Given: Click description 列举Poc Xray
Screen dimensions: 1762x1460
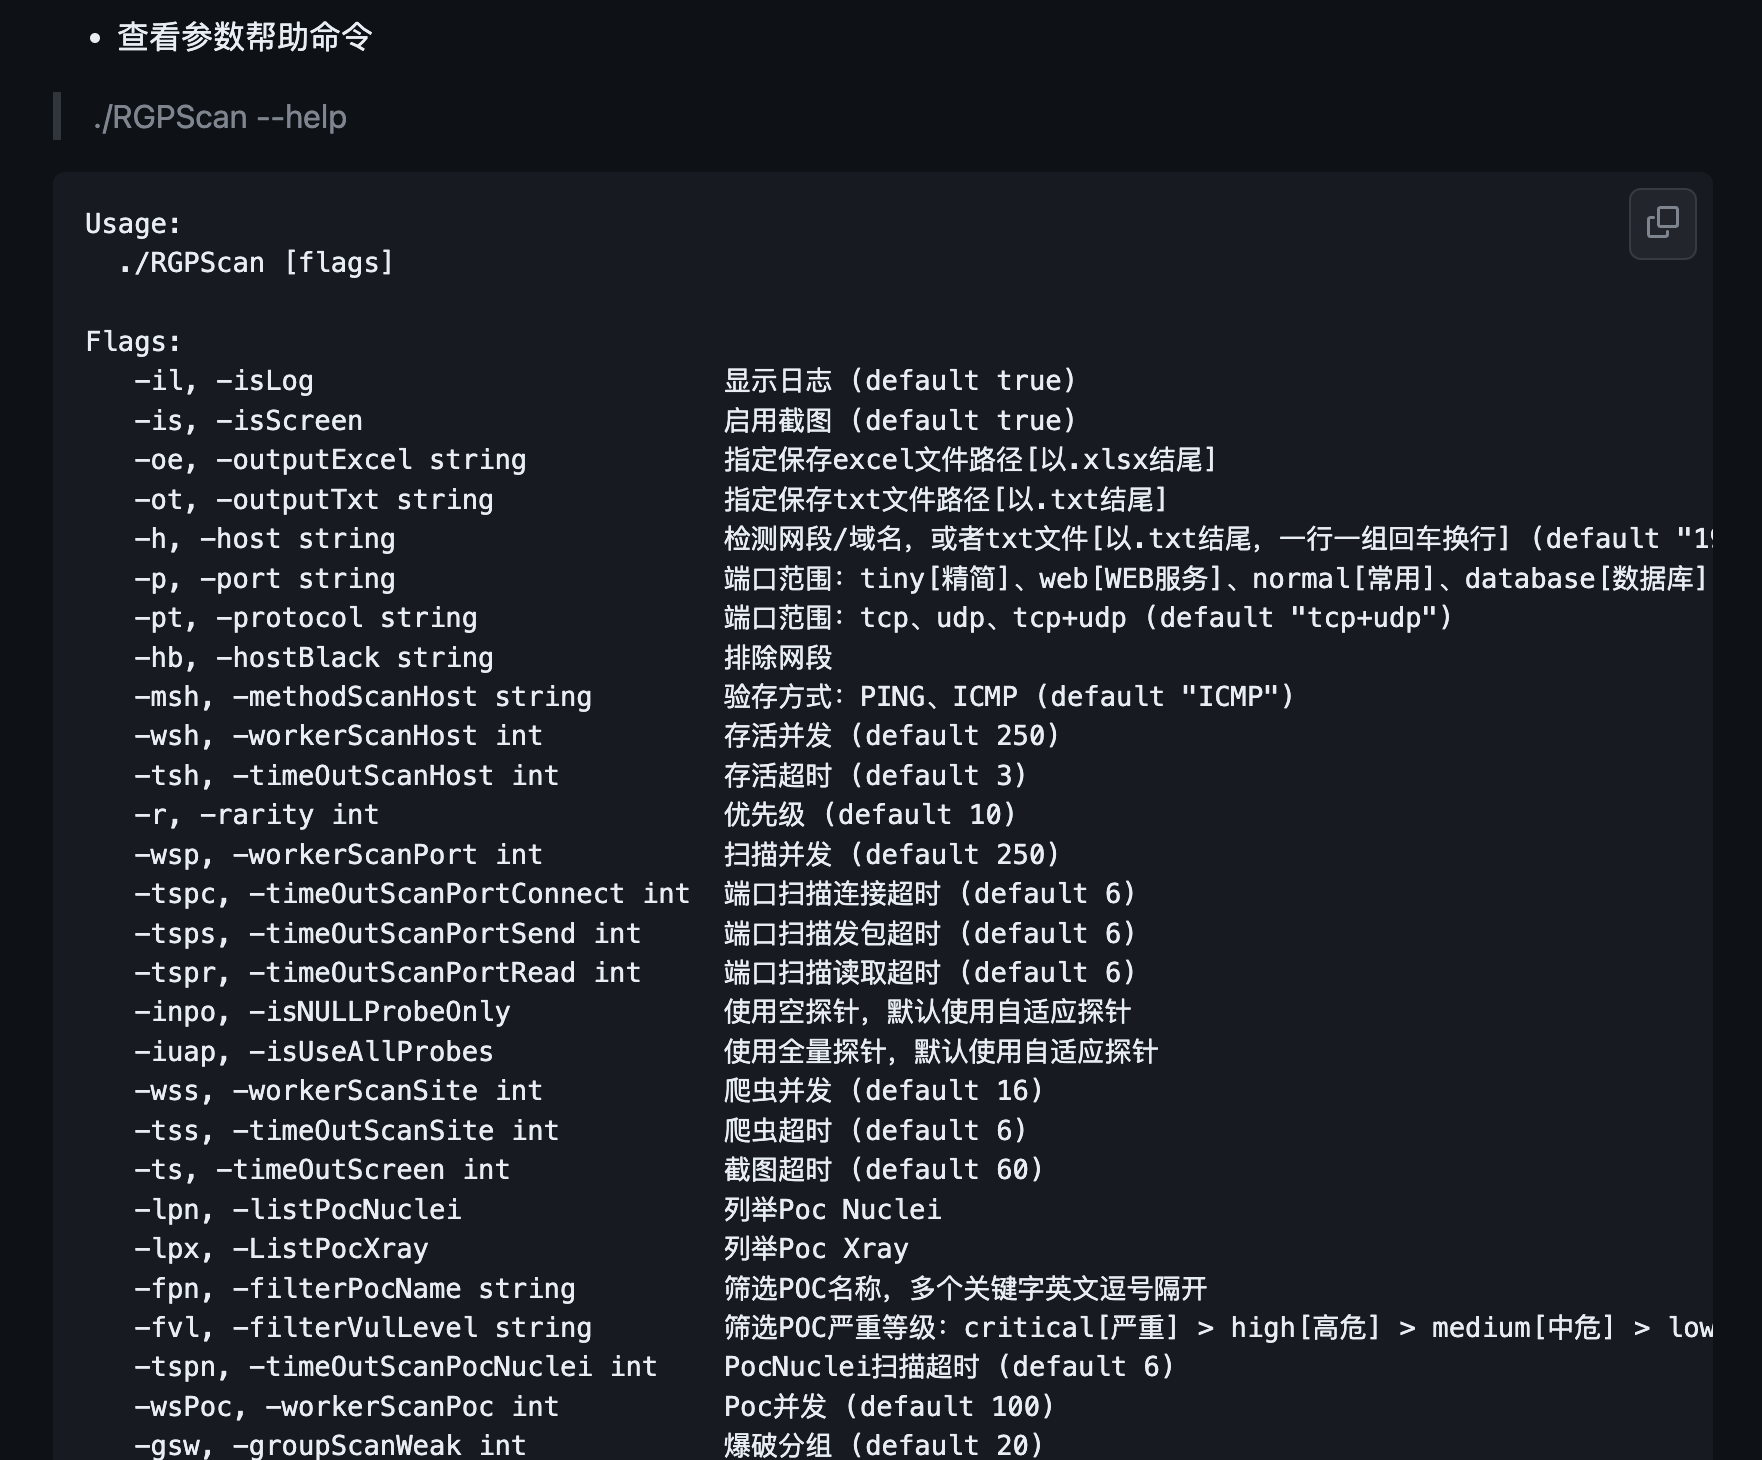Looking at the screenshot, I should 816,1249.
